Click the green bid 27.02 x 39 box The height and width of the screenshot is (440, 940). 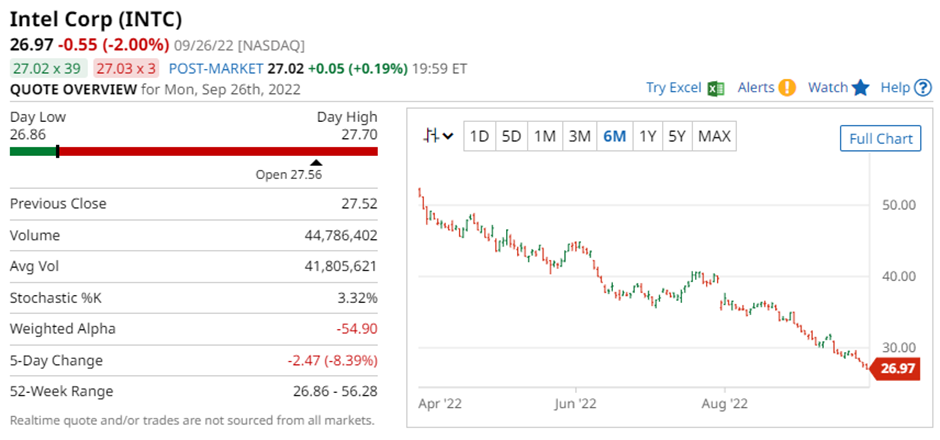46,68
